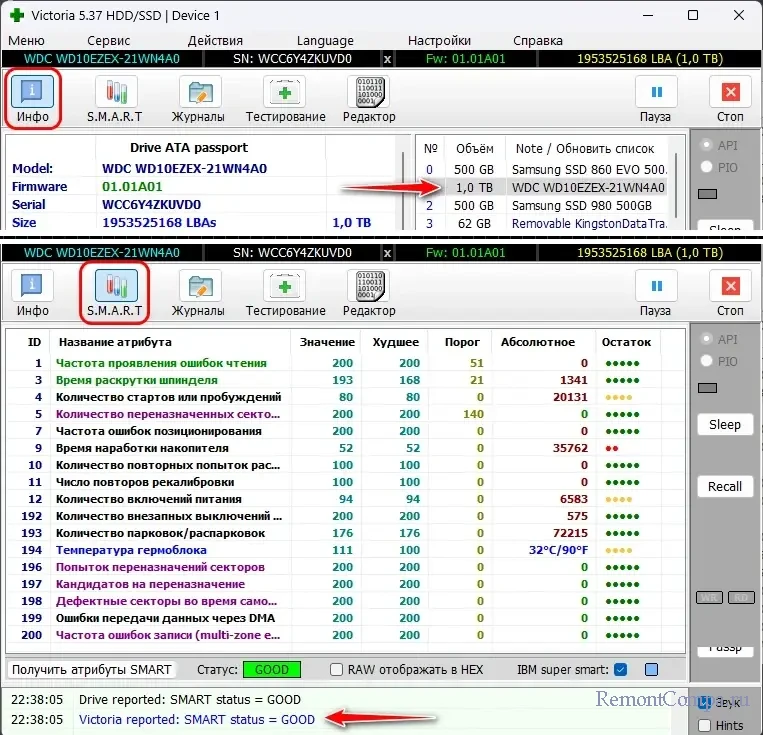Click the Sleep button beside the SMART table
The image size is (763, 735).
(725, 424)
